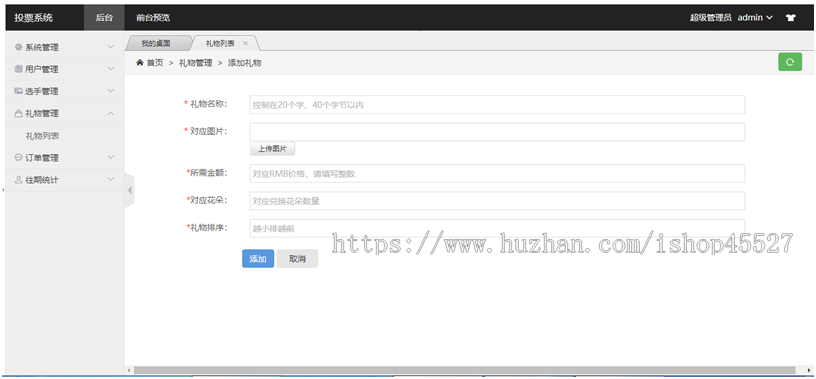The height and width of the screenshot is (379, 816).
Task: Focus the 对应花朵 input field
Action: pyautogui.click(x=497, y=200)
